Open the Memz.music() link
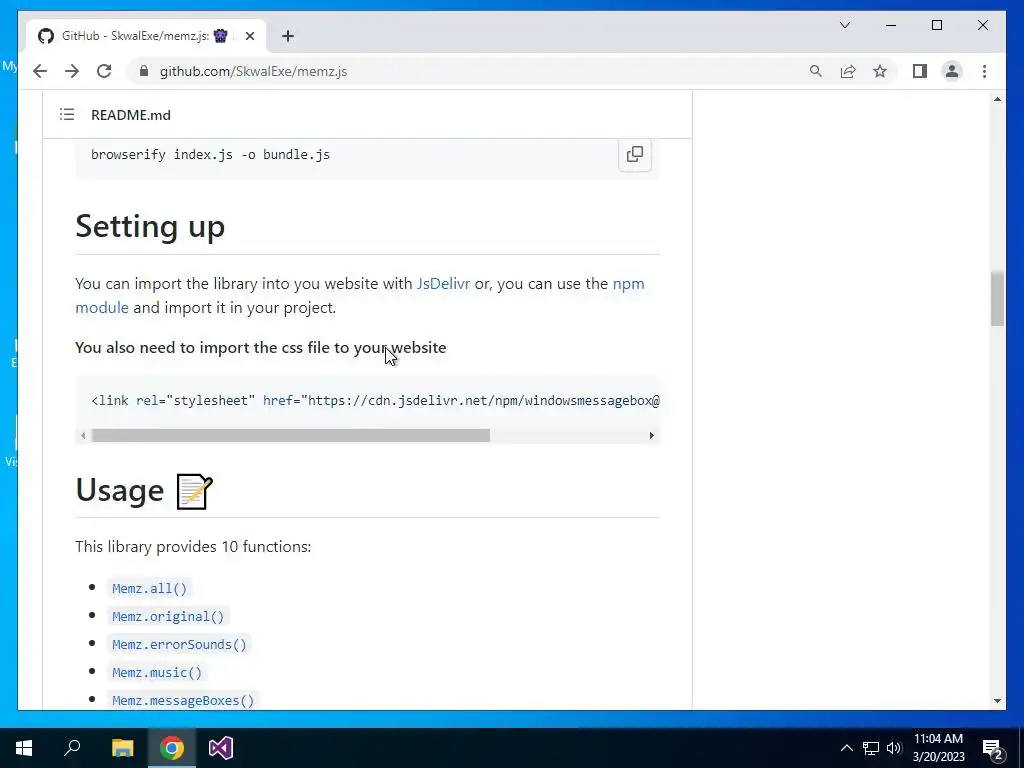The height and width of the screenshot is (768, 1024). pyautogui.click(x=157, y=673)
